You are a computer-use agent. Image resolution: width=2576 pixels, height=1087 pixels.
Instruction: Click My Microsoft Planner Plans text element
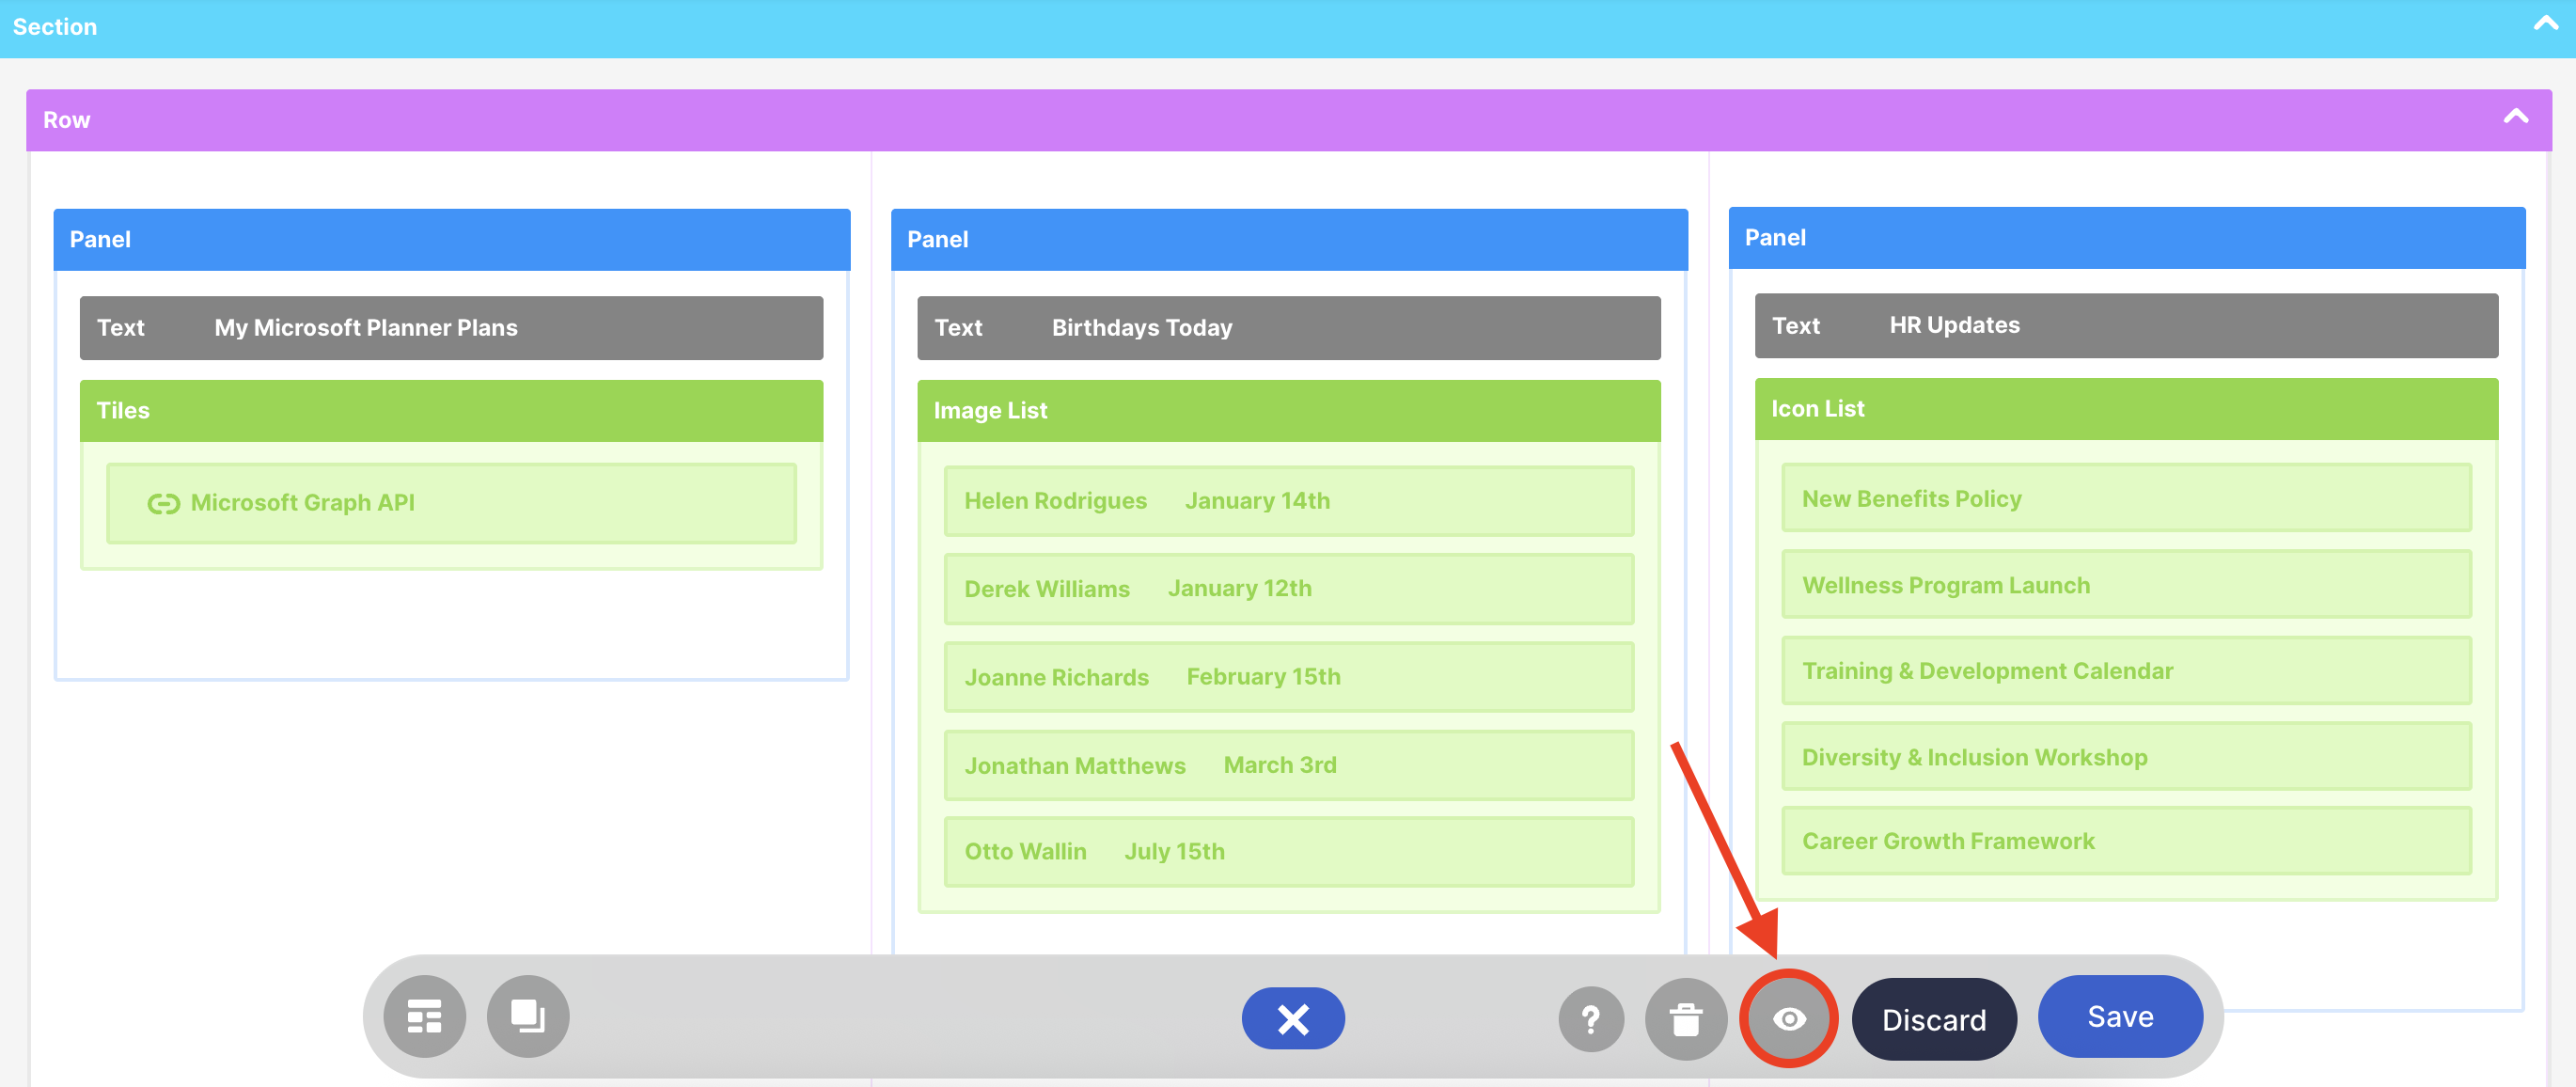(x=451, y=327)
